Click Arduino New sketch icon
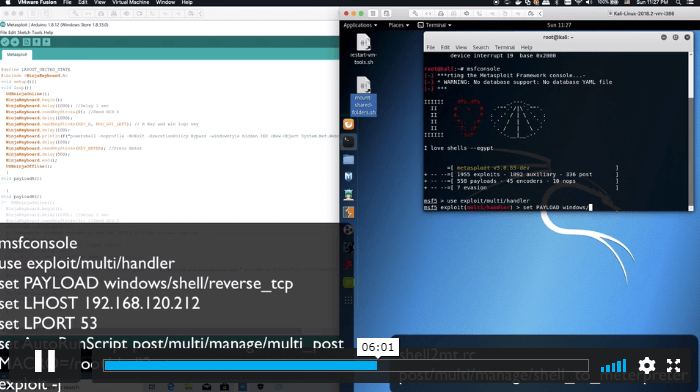Image resolution: width=700 pixels, height=392 pixels. [x=26, y=42]
